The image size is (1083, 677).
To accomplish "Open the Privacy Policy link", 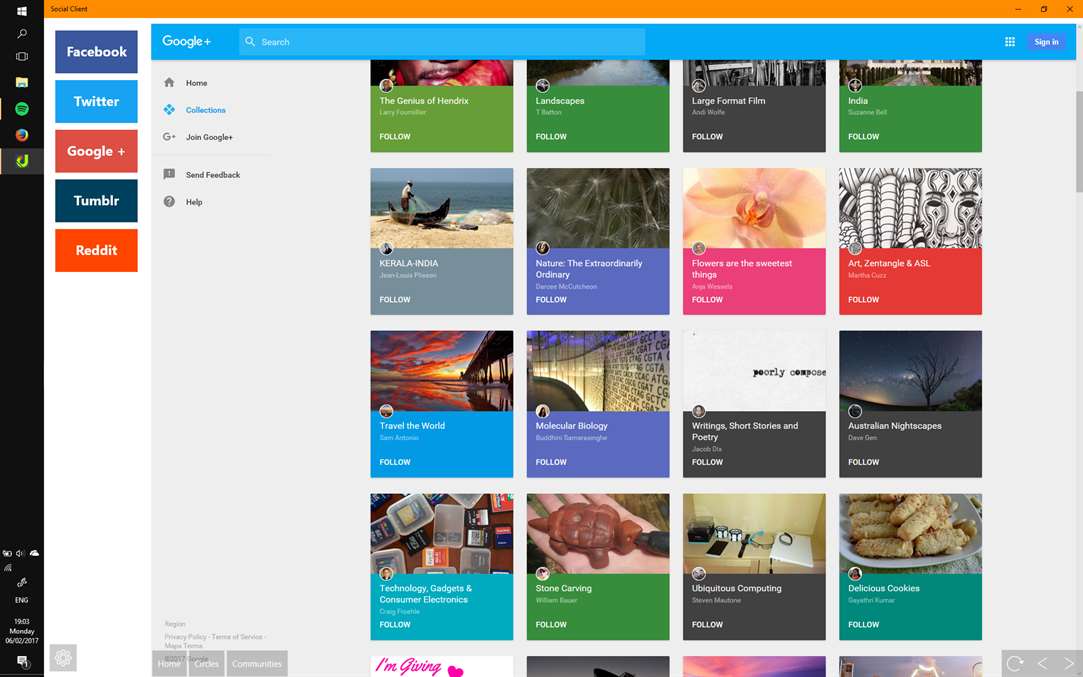I will tap(180, 636).
